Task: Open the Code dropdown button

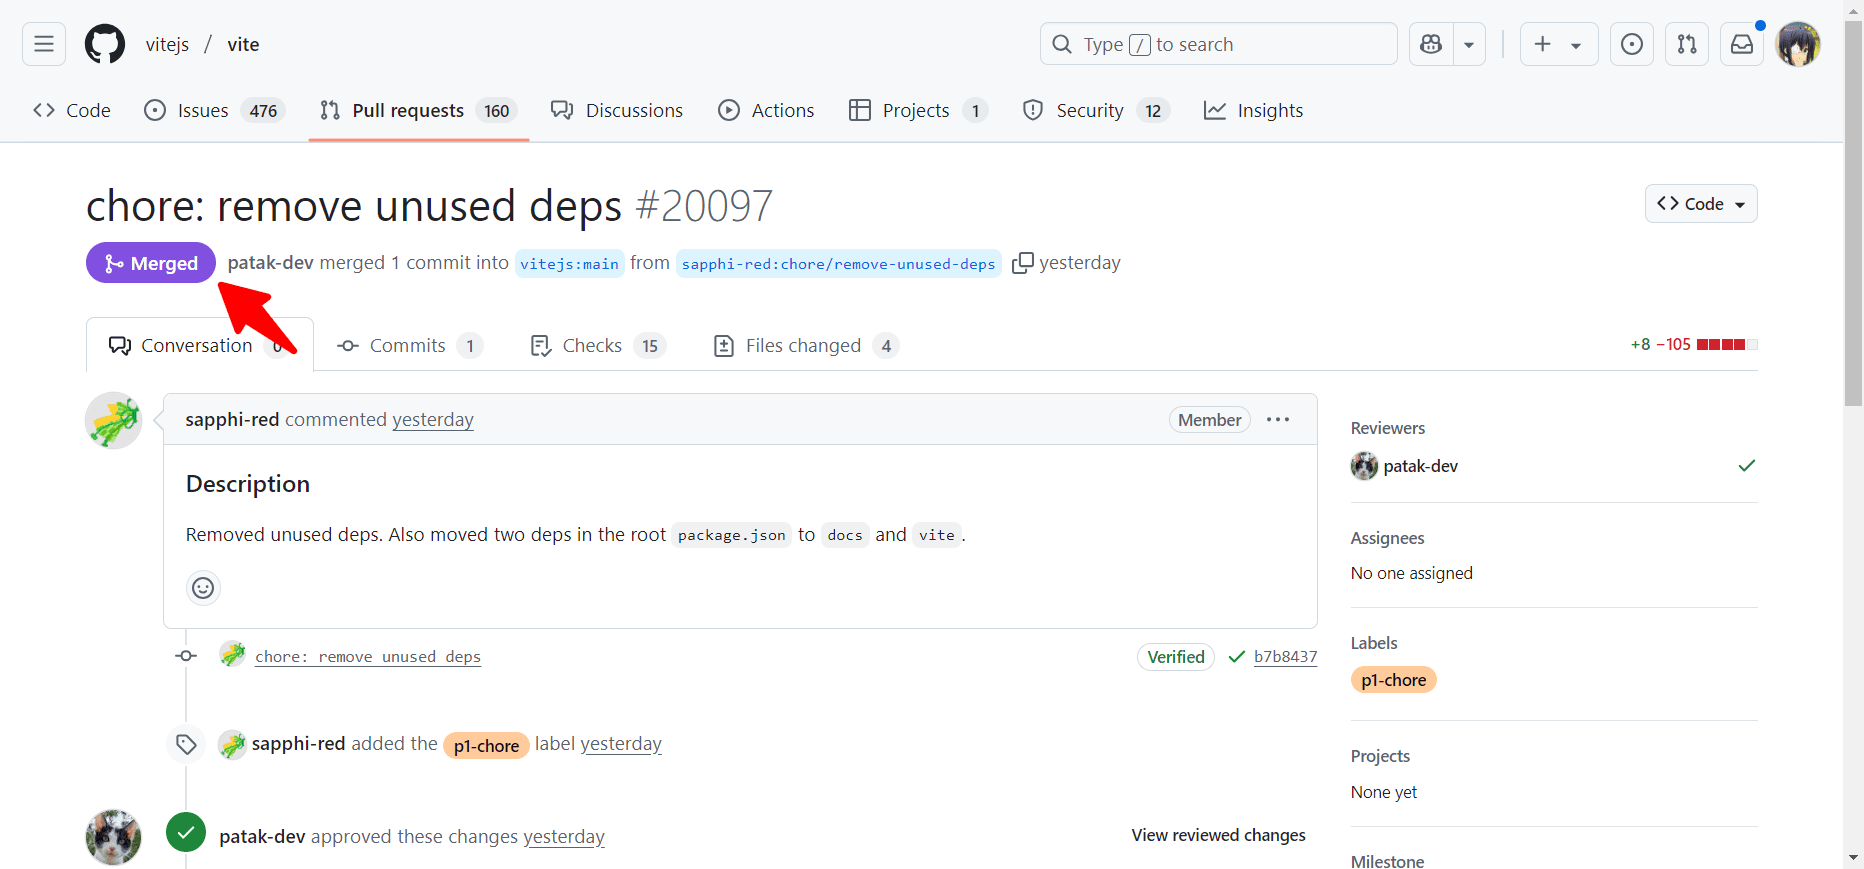Action: [1701, 204]
